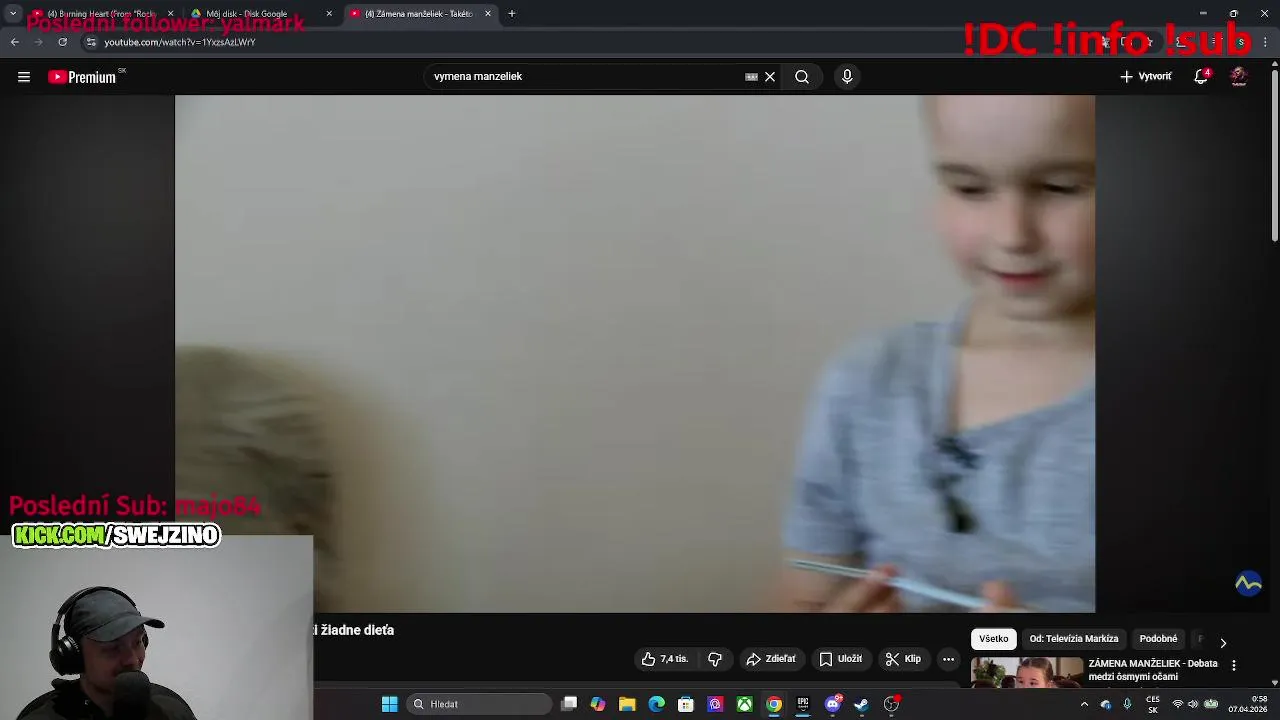Clear the search query with X

(770, 77)
